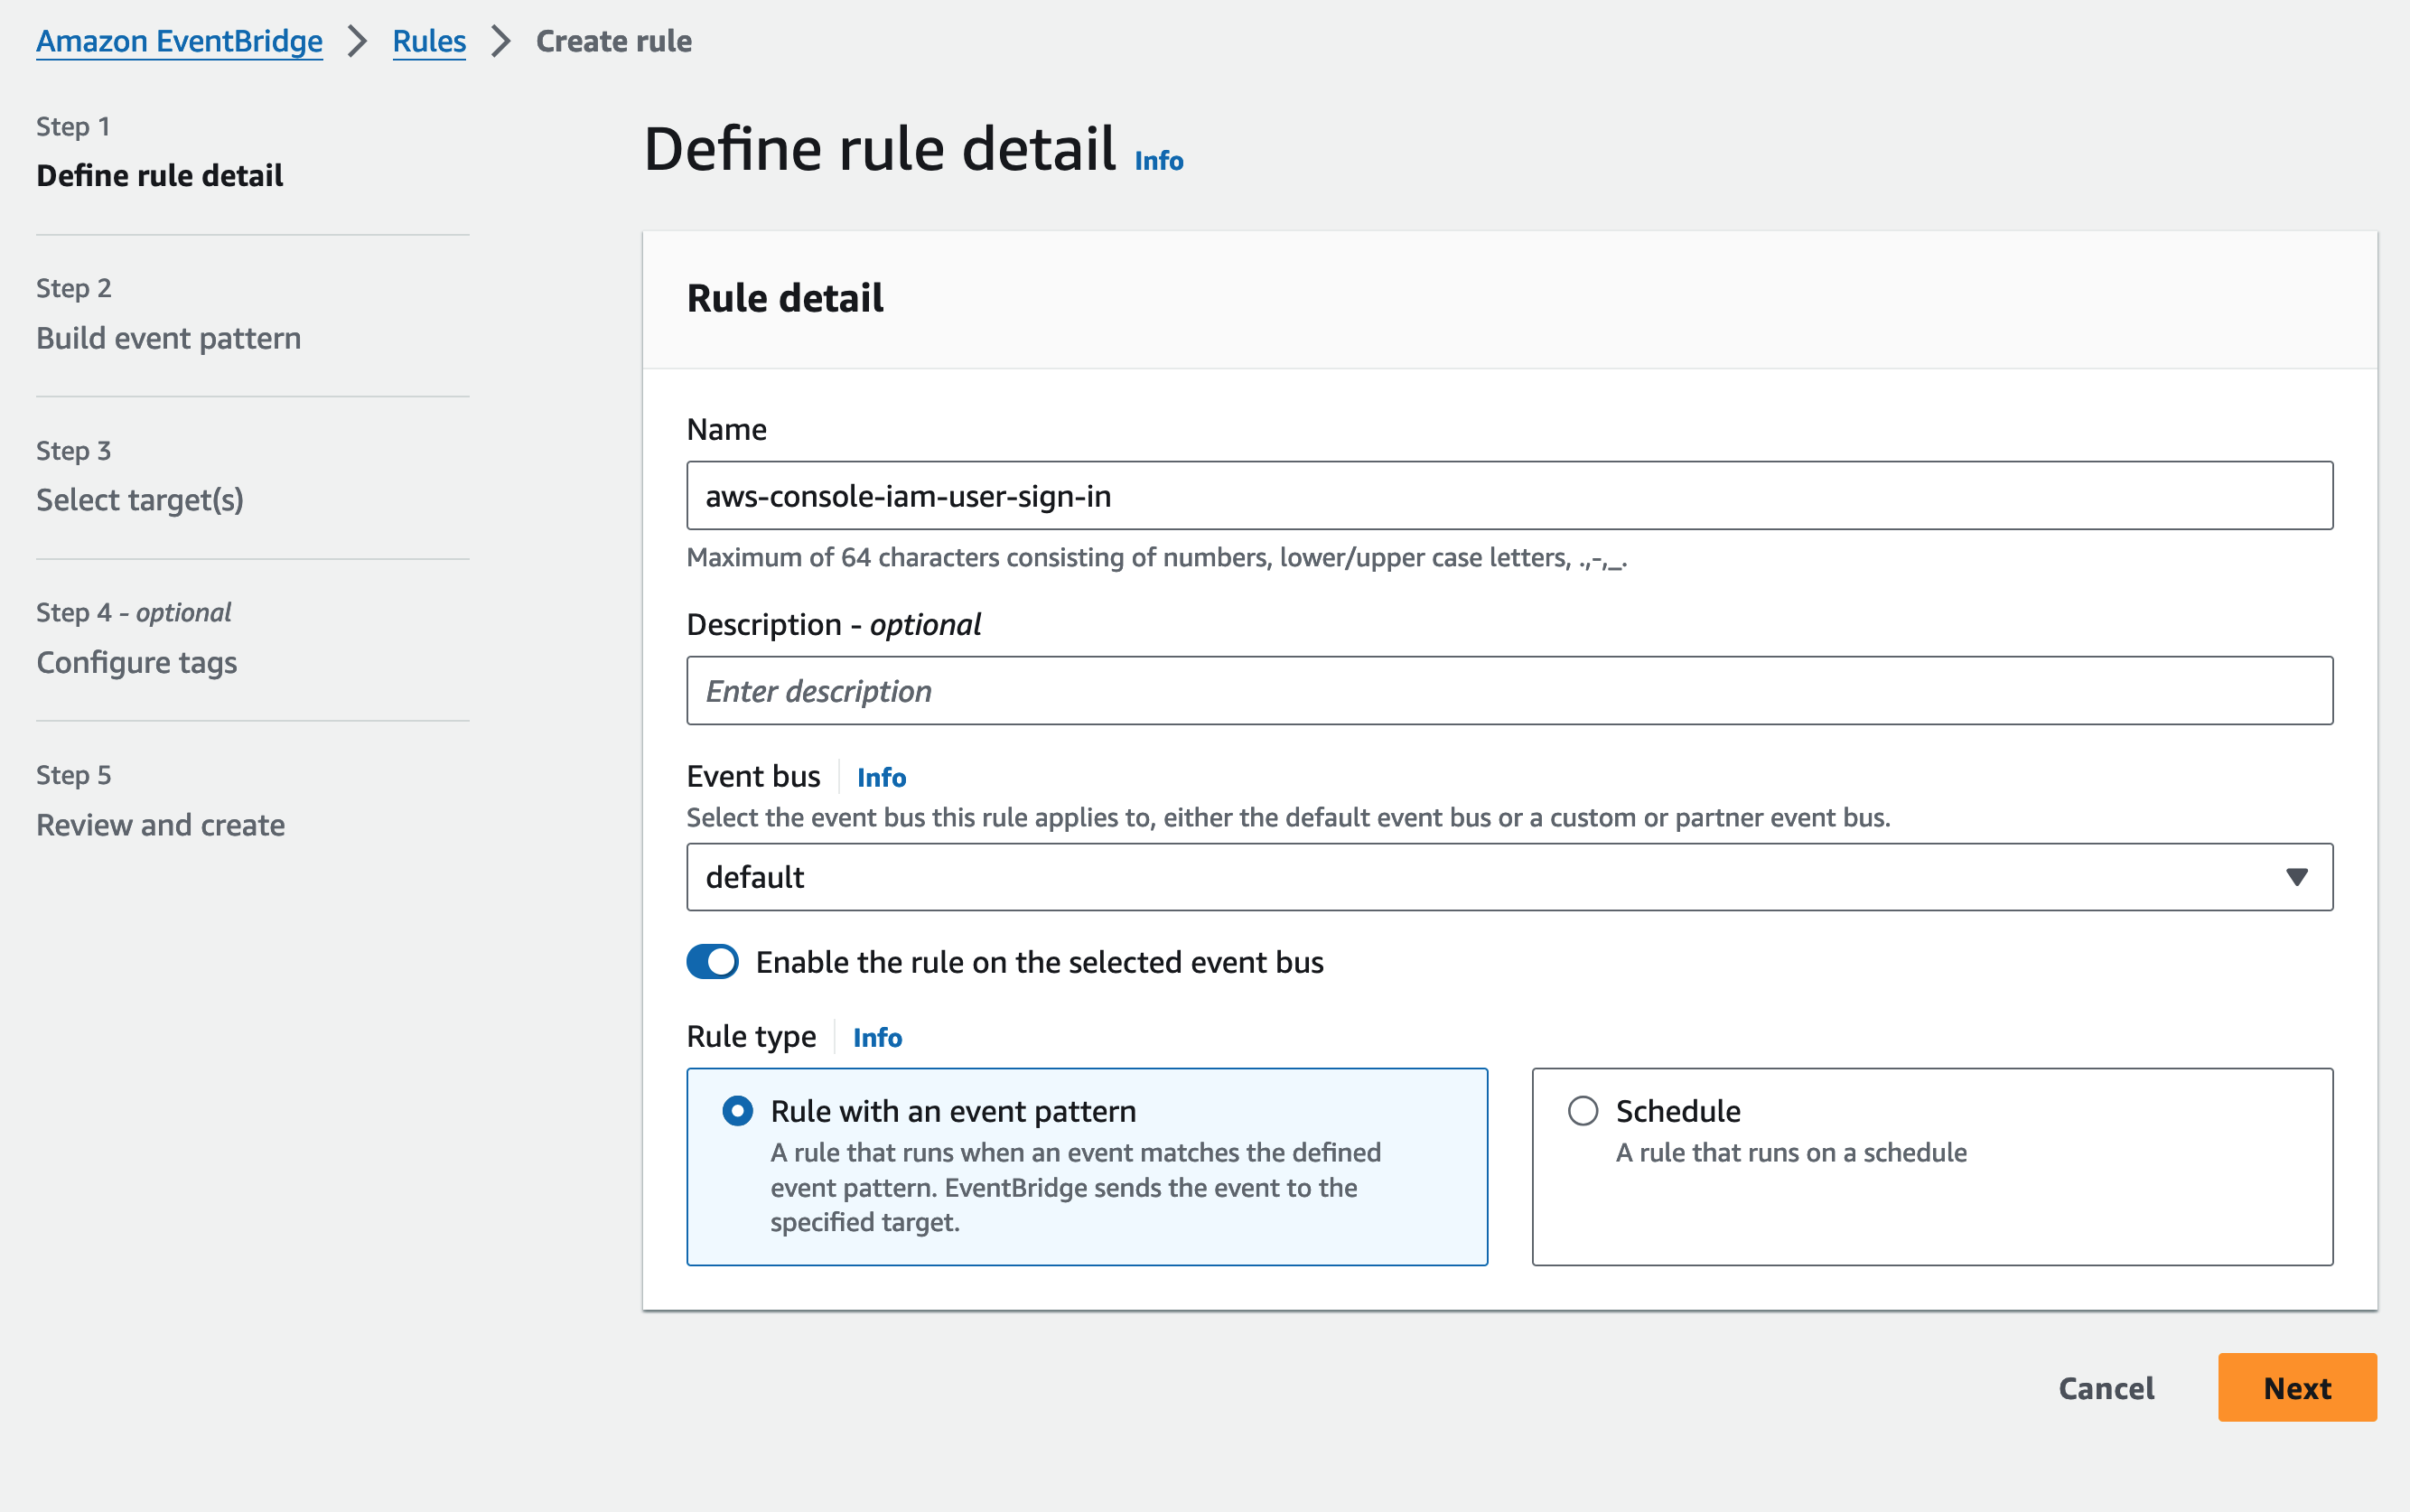The height and width of the screenshot is (1512, 2410).
Task: Go to Step 2 Build event pattern
Action: tap(168, 338)
